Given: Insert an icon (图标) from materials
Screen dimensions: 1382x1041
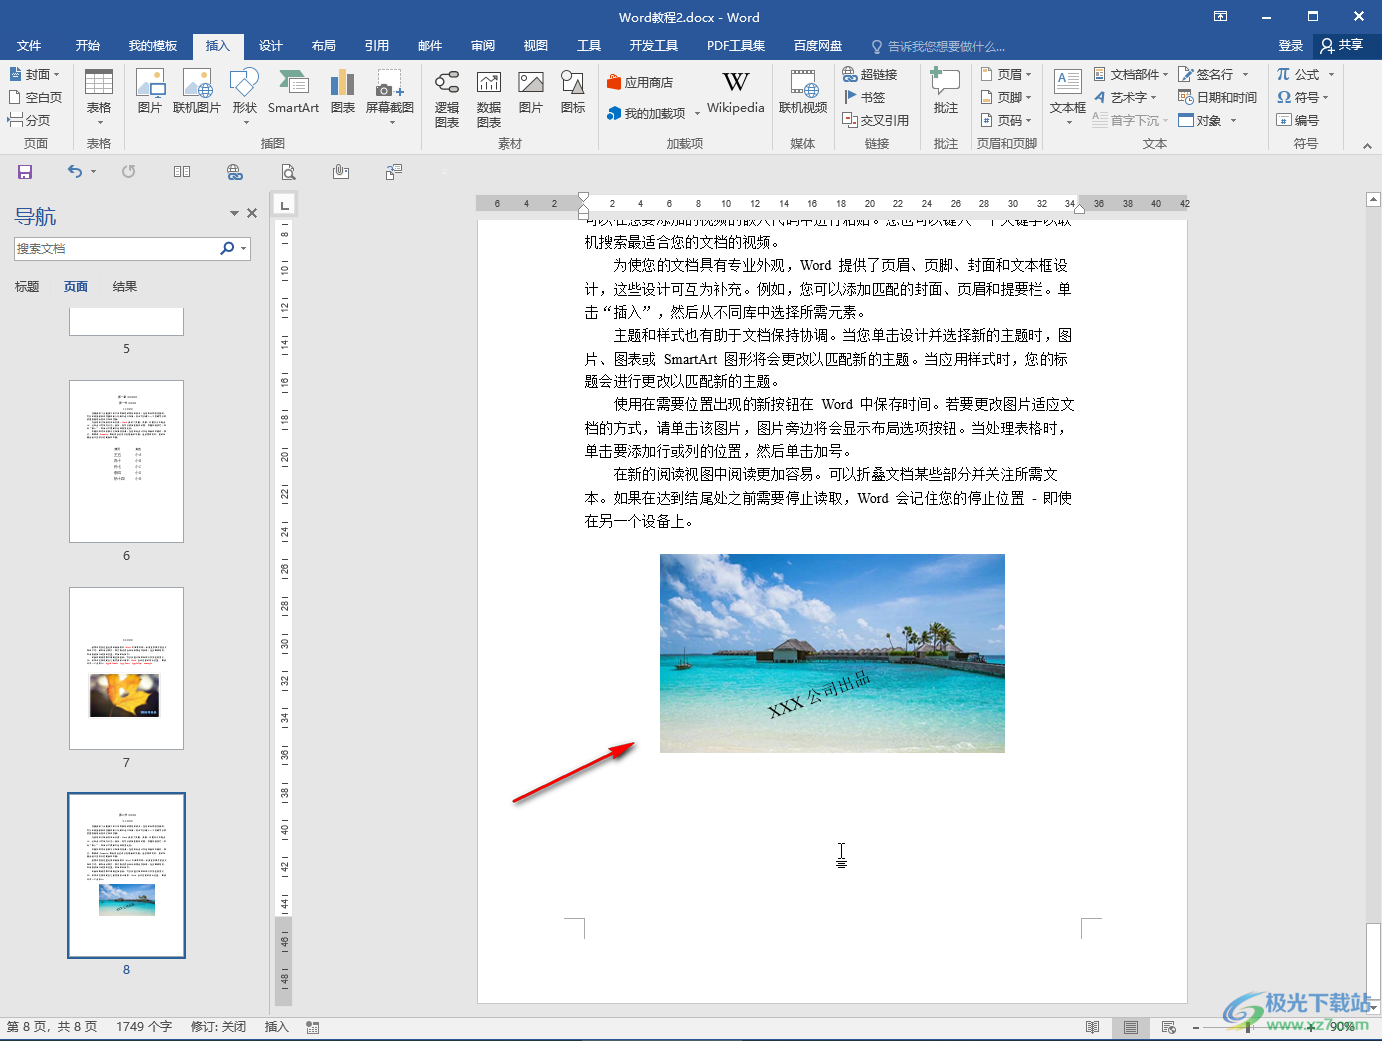Looking at the screenshot, I should (x=573, y=92).
